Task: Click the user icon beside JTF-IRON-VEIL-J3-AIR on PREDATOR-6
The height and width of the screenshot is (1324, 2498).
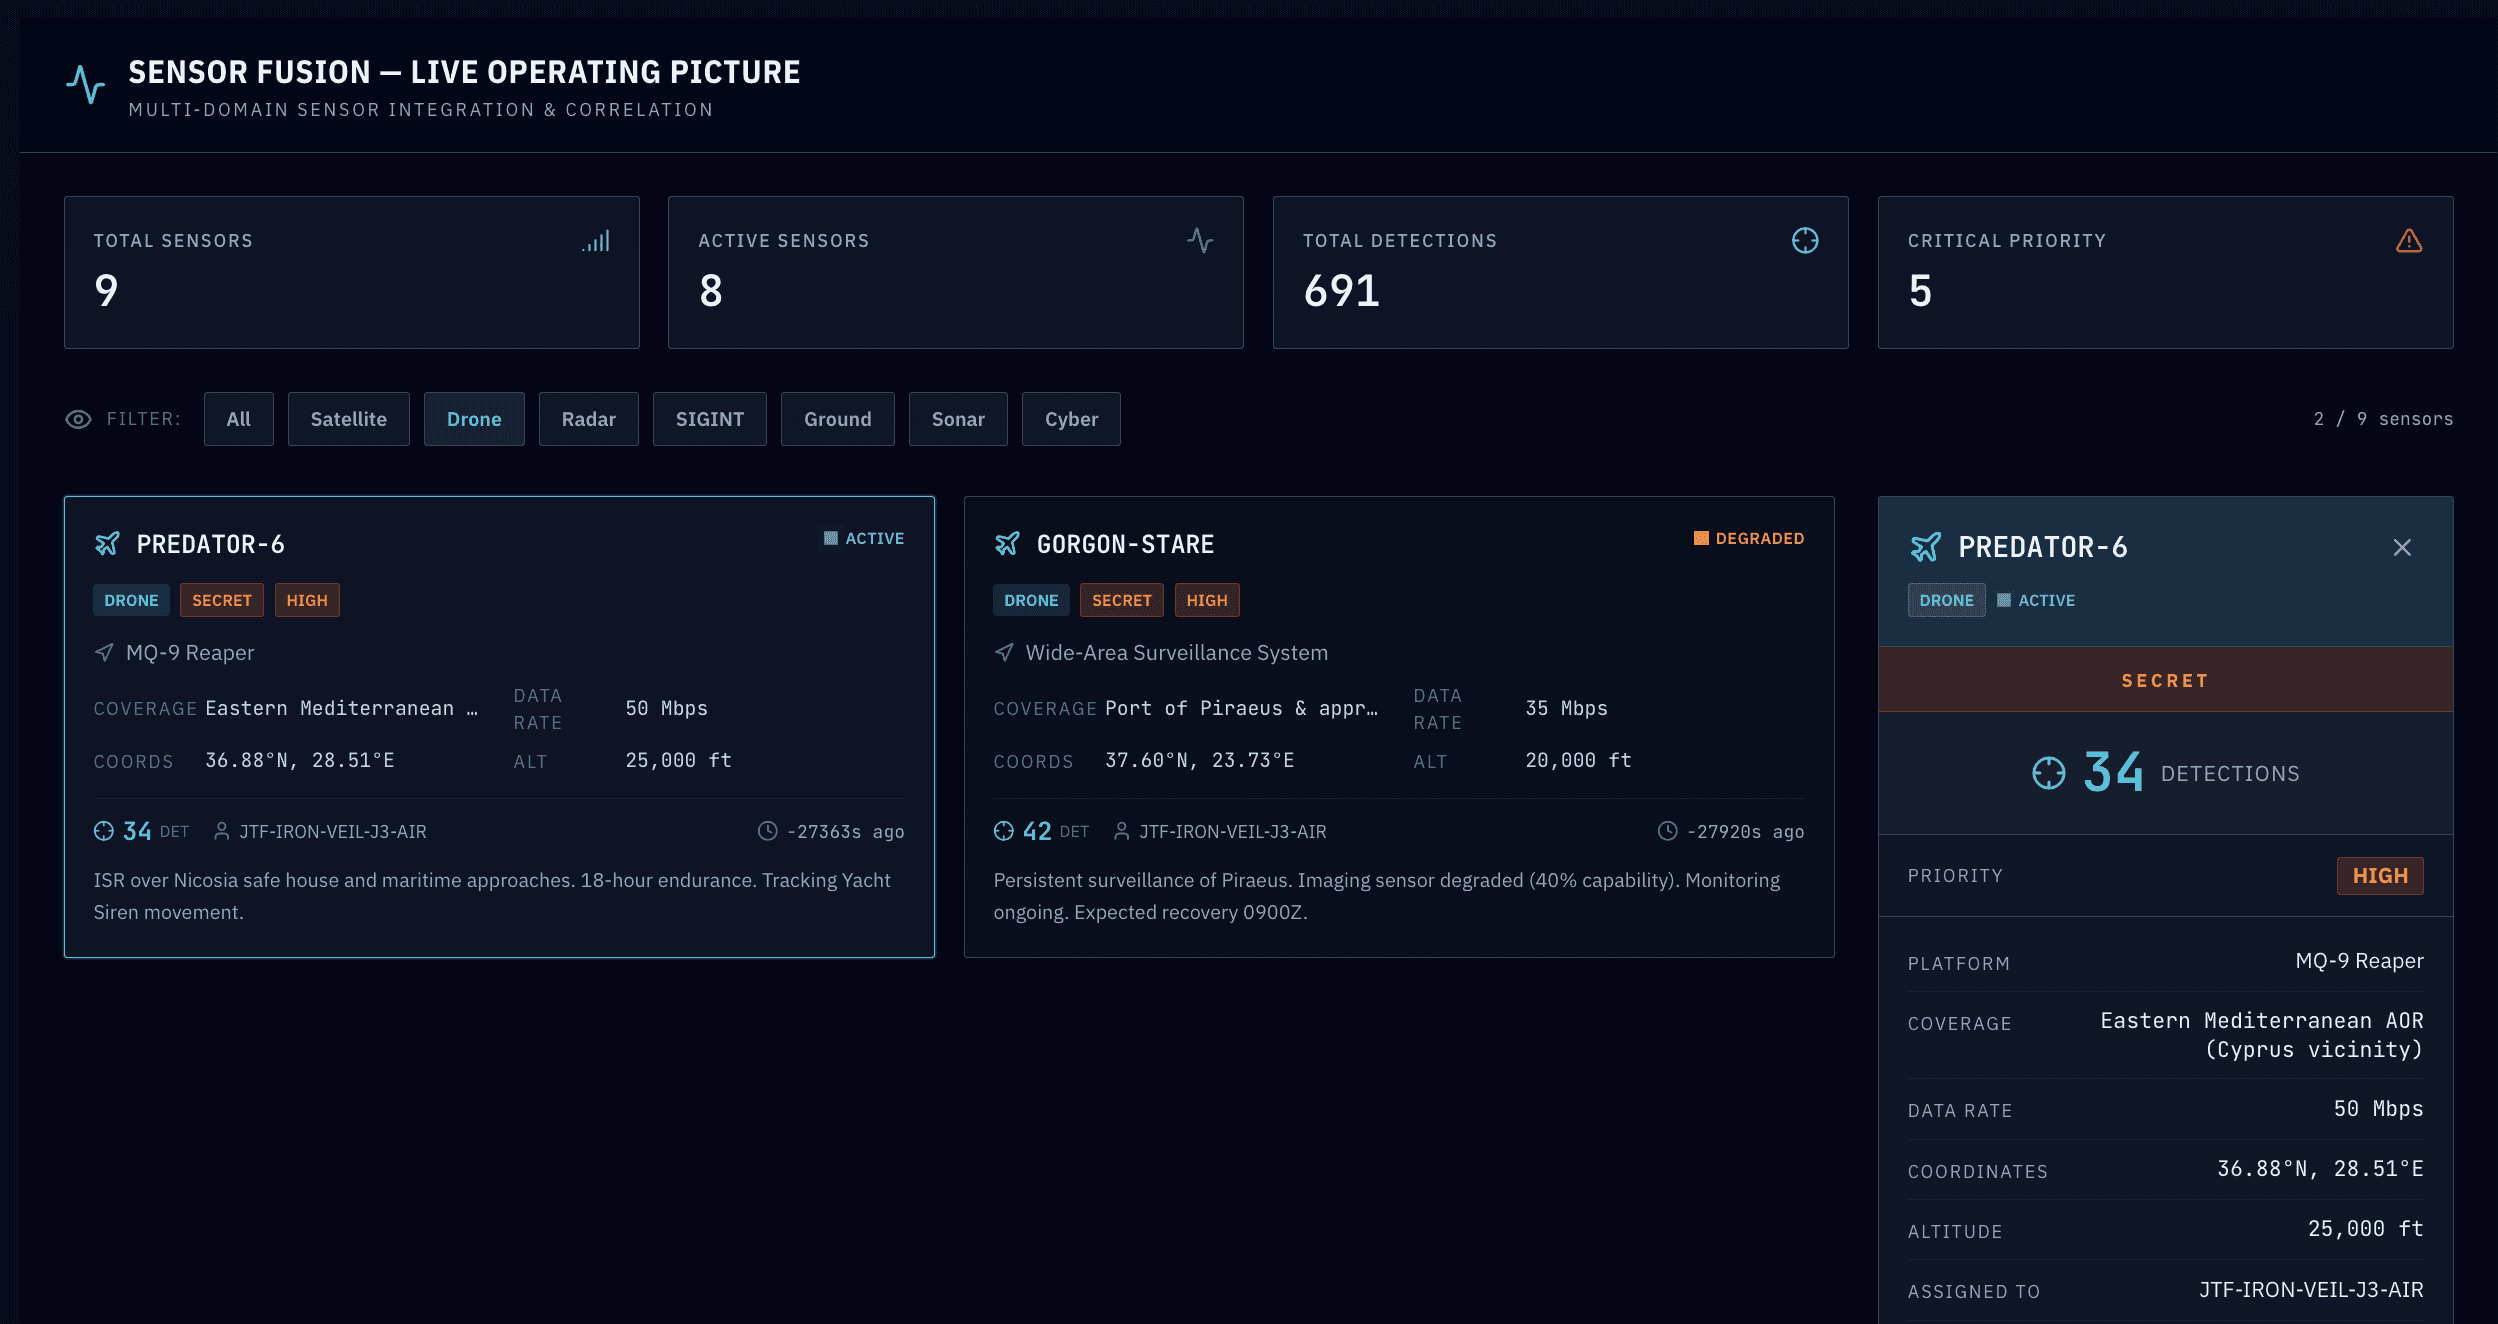Action: click(220, 830)
